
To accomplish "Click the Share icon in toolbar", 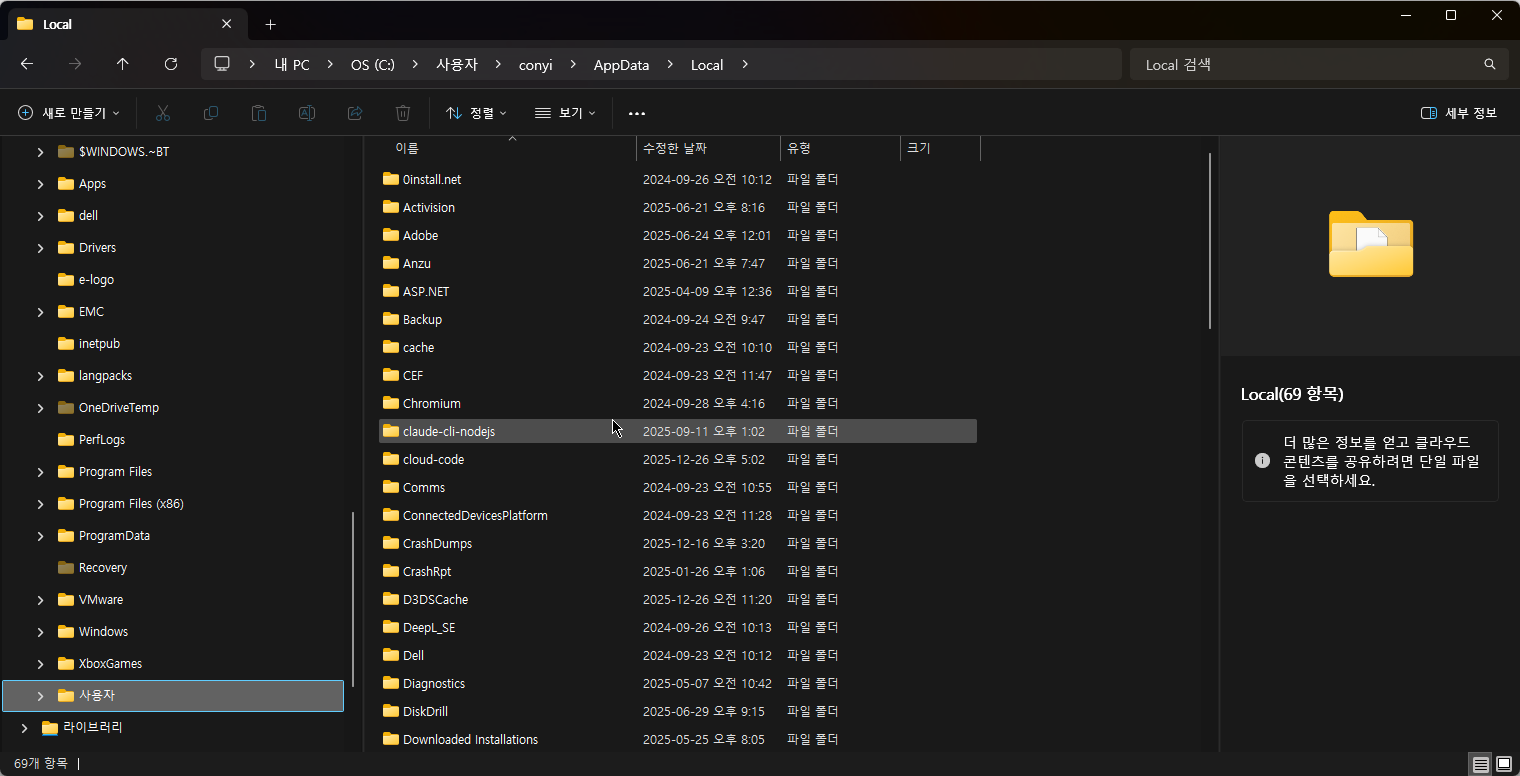I will 355,114.
